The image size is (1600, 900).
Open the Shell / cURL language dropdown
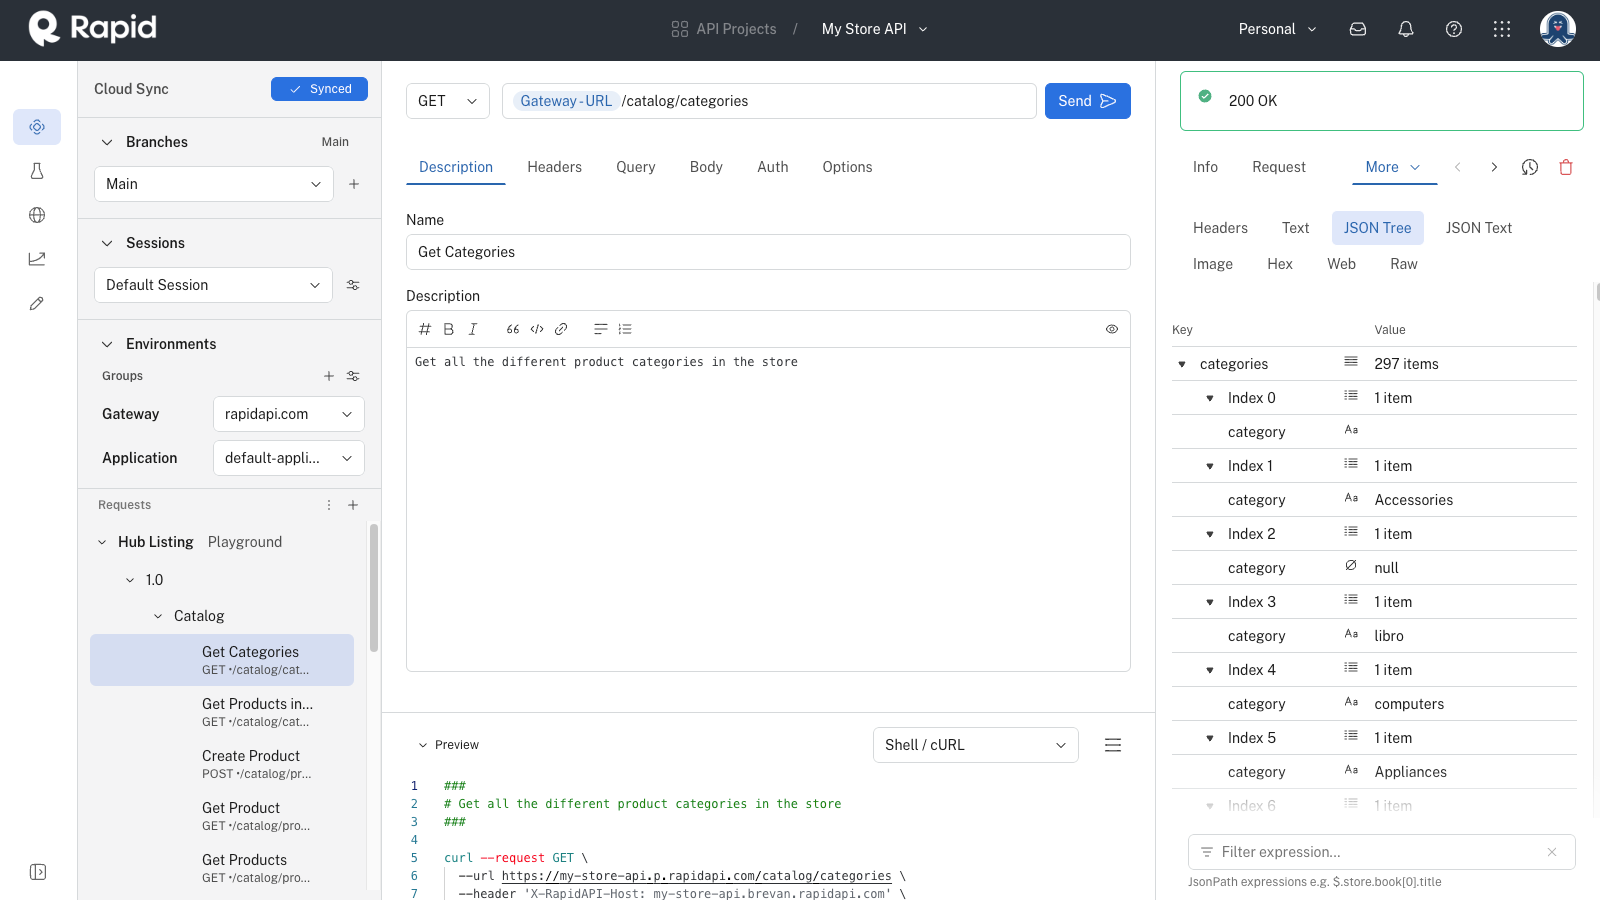point(976,745)
